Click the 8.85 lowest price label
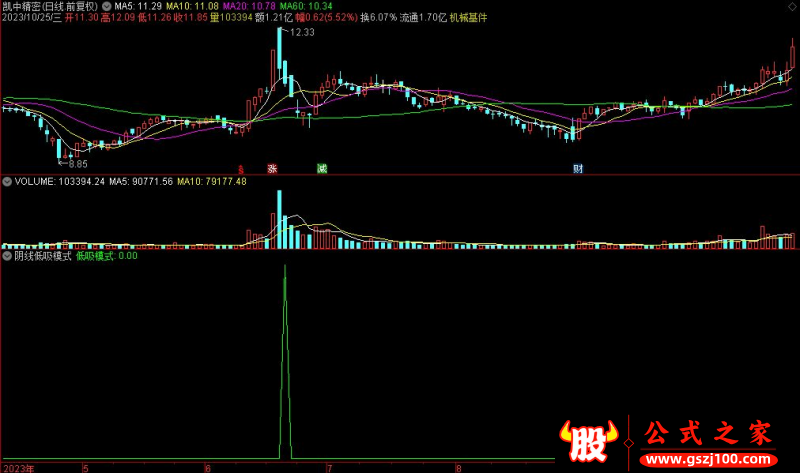 pos(78,164)
